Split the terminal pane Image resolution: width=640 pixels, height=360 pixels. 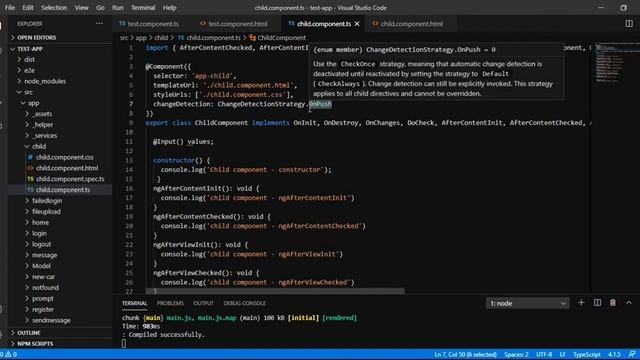coord(597,303)
